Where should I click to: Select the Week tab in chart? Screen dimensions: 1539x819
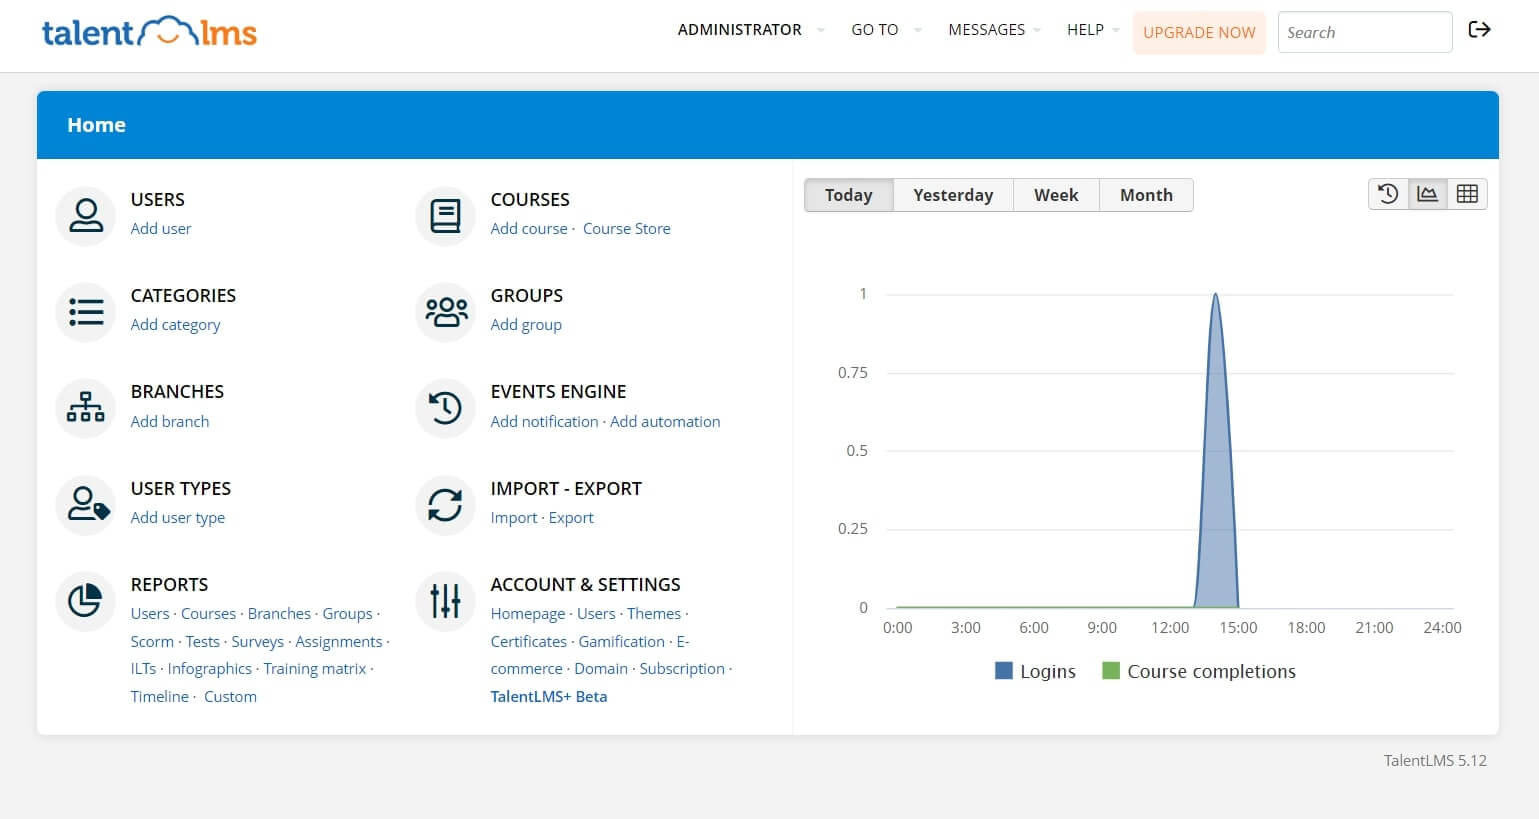[x=1056, y=195]
